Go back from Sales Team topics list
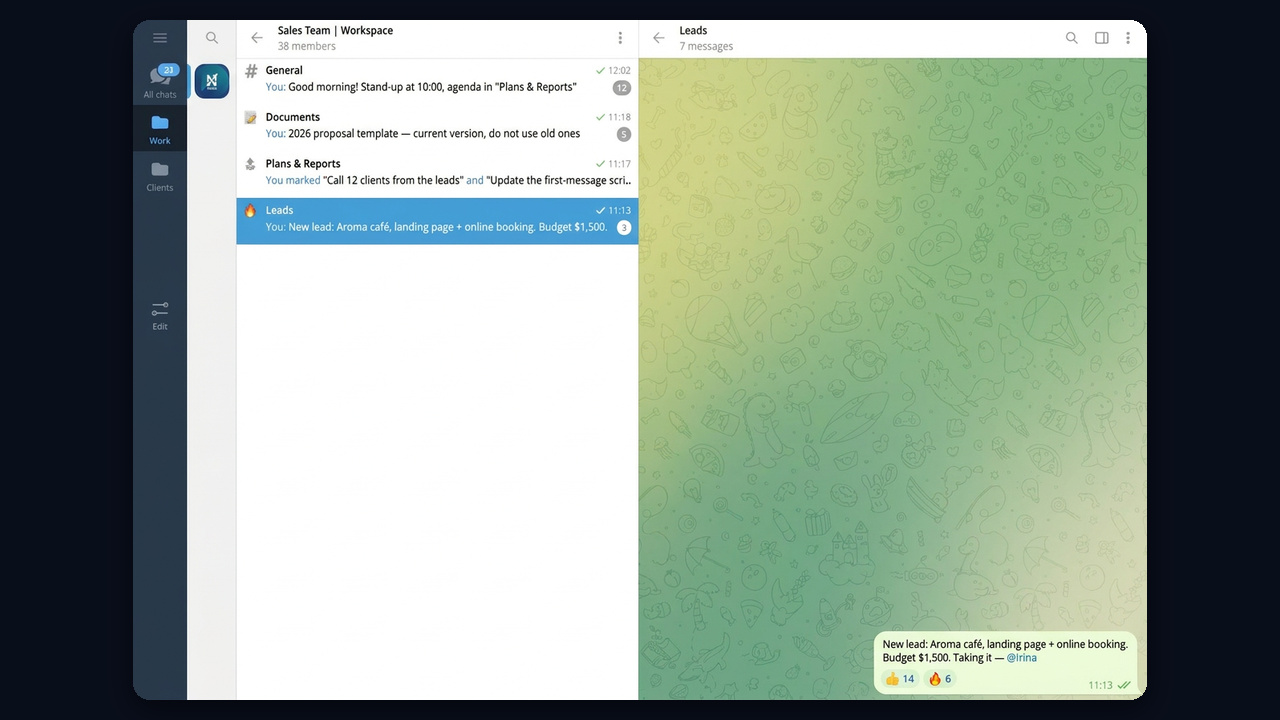Screen dimensions: 1280x720 tap(257, 38)
